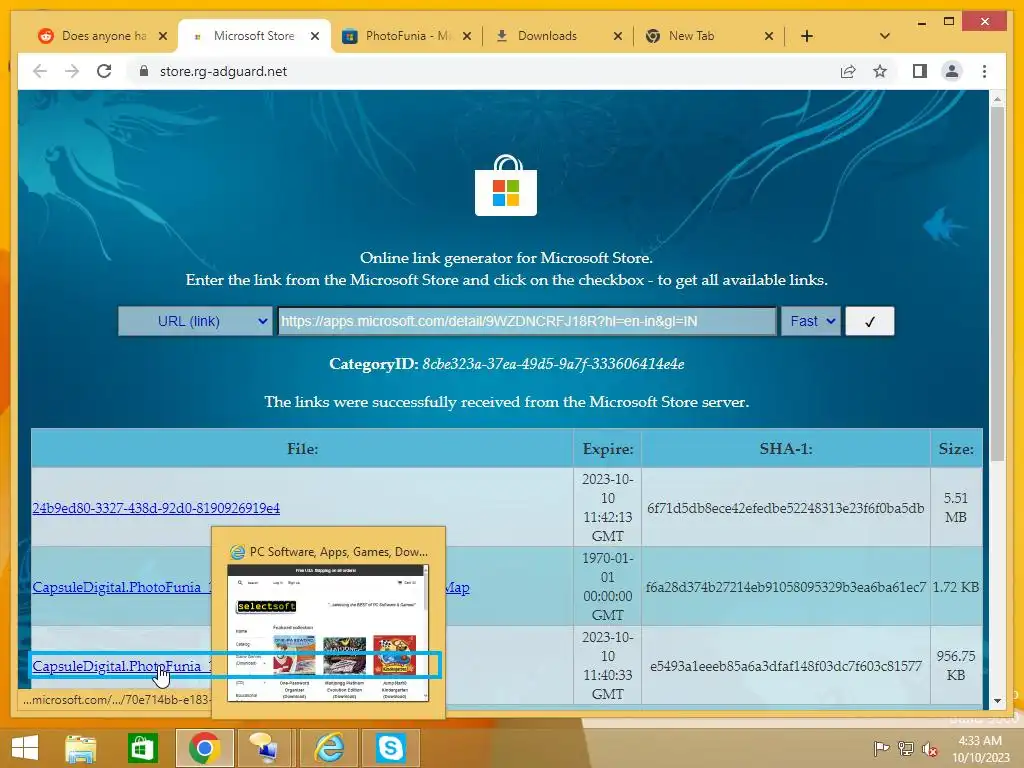
Task: Go back to the previous page
Action: [40, 71]
